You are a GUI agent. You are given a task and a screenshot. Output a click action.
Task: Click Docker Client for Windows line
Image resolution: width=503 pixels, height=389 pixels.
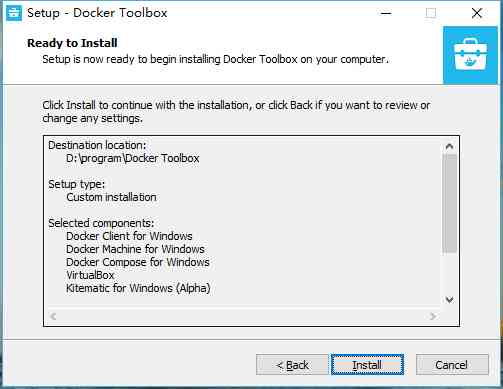pos(129,236)
